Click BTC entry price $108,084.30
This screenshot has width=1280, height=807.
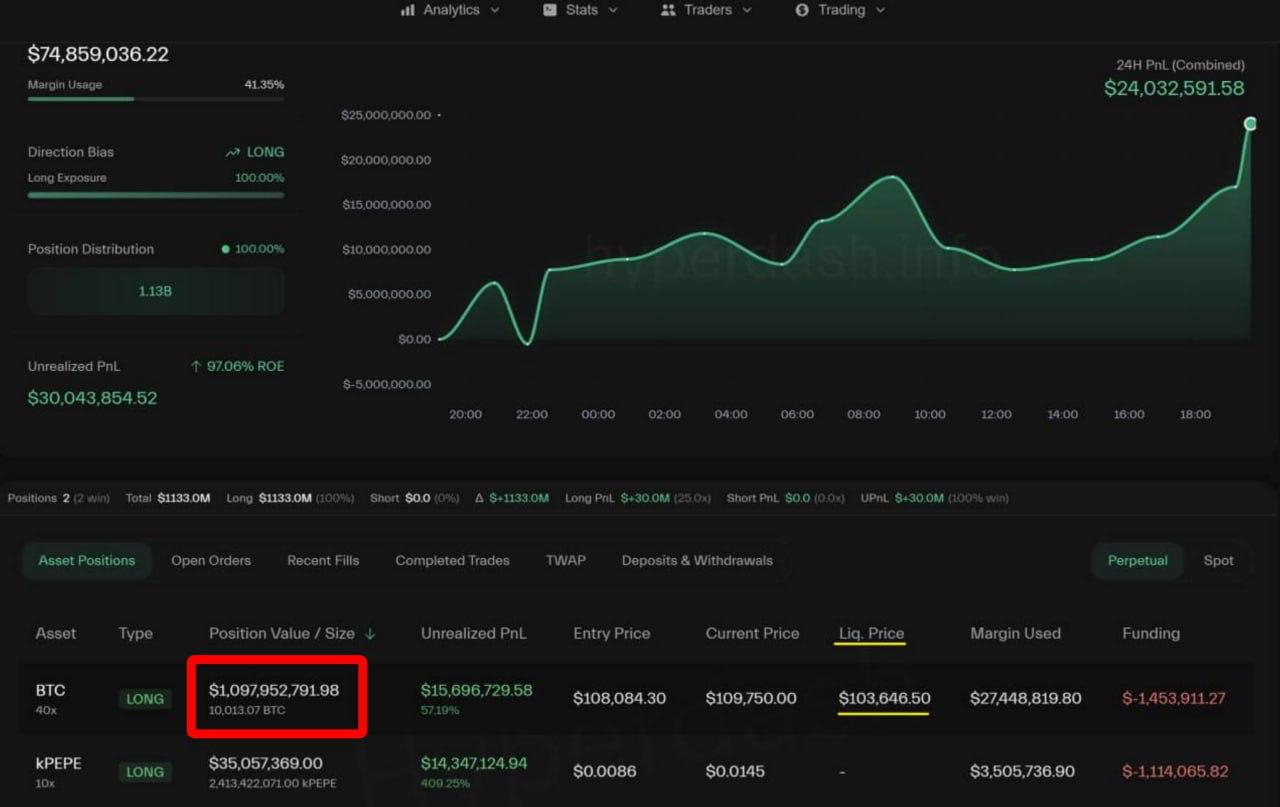point(620,699)
